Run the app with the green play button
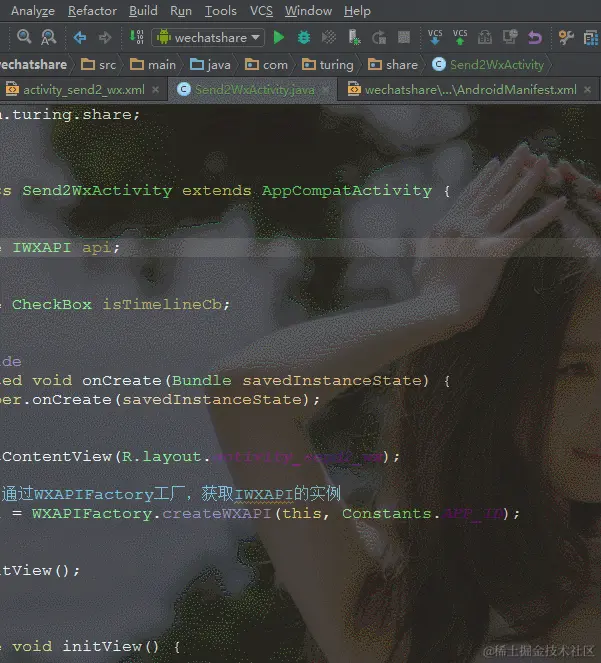This screenshot has width=601, height=663. tap(279, 38)
